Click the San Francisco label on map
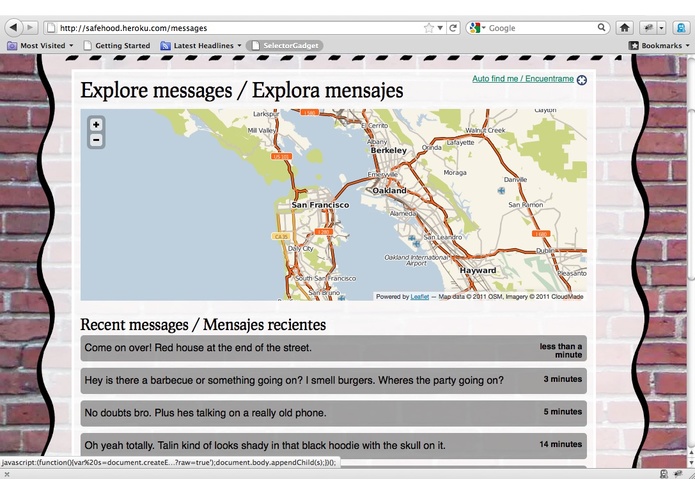The height and width of the screenshot is (494, 695). [320, 205]
